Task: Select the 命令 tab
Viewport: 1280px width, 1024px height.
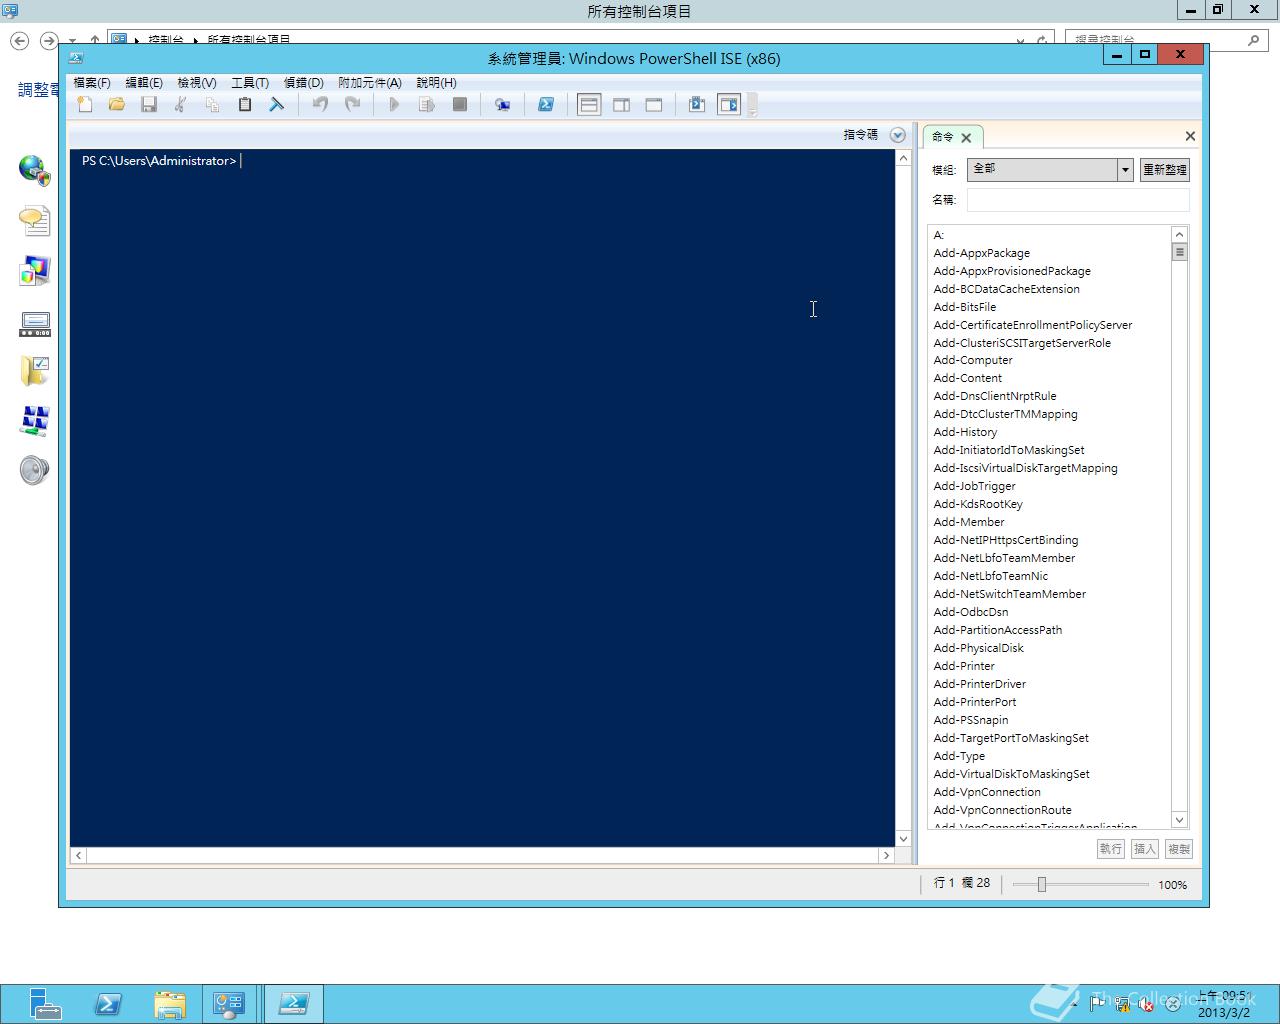Action: pos(943,137)
